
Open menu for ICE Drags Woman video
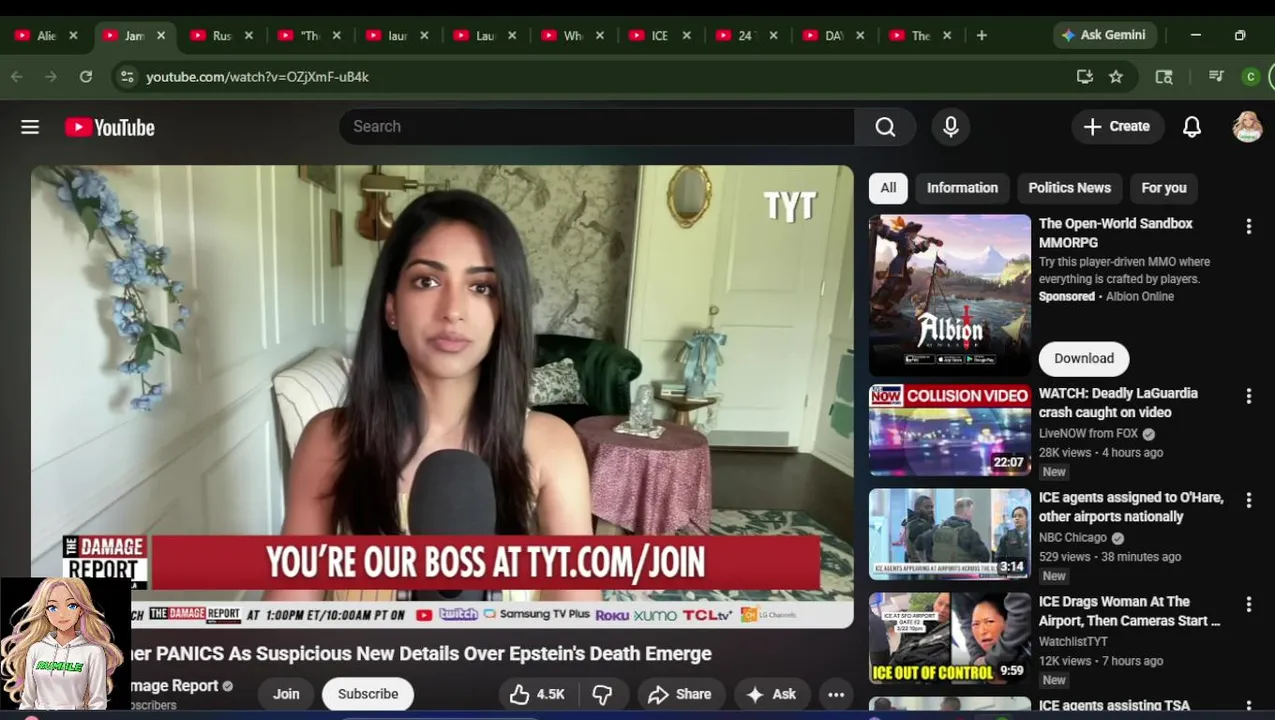[1248, 604]
